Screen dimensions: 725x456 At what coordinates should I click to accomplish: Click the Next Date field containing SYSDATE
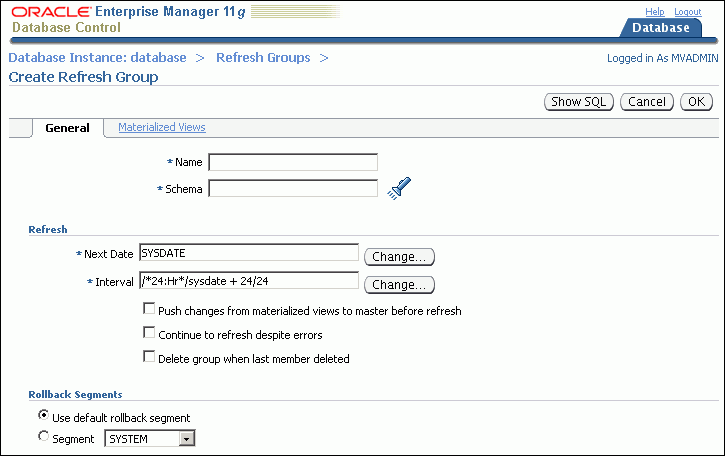(x=249, y=253)
